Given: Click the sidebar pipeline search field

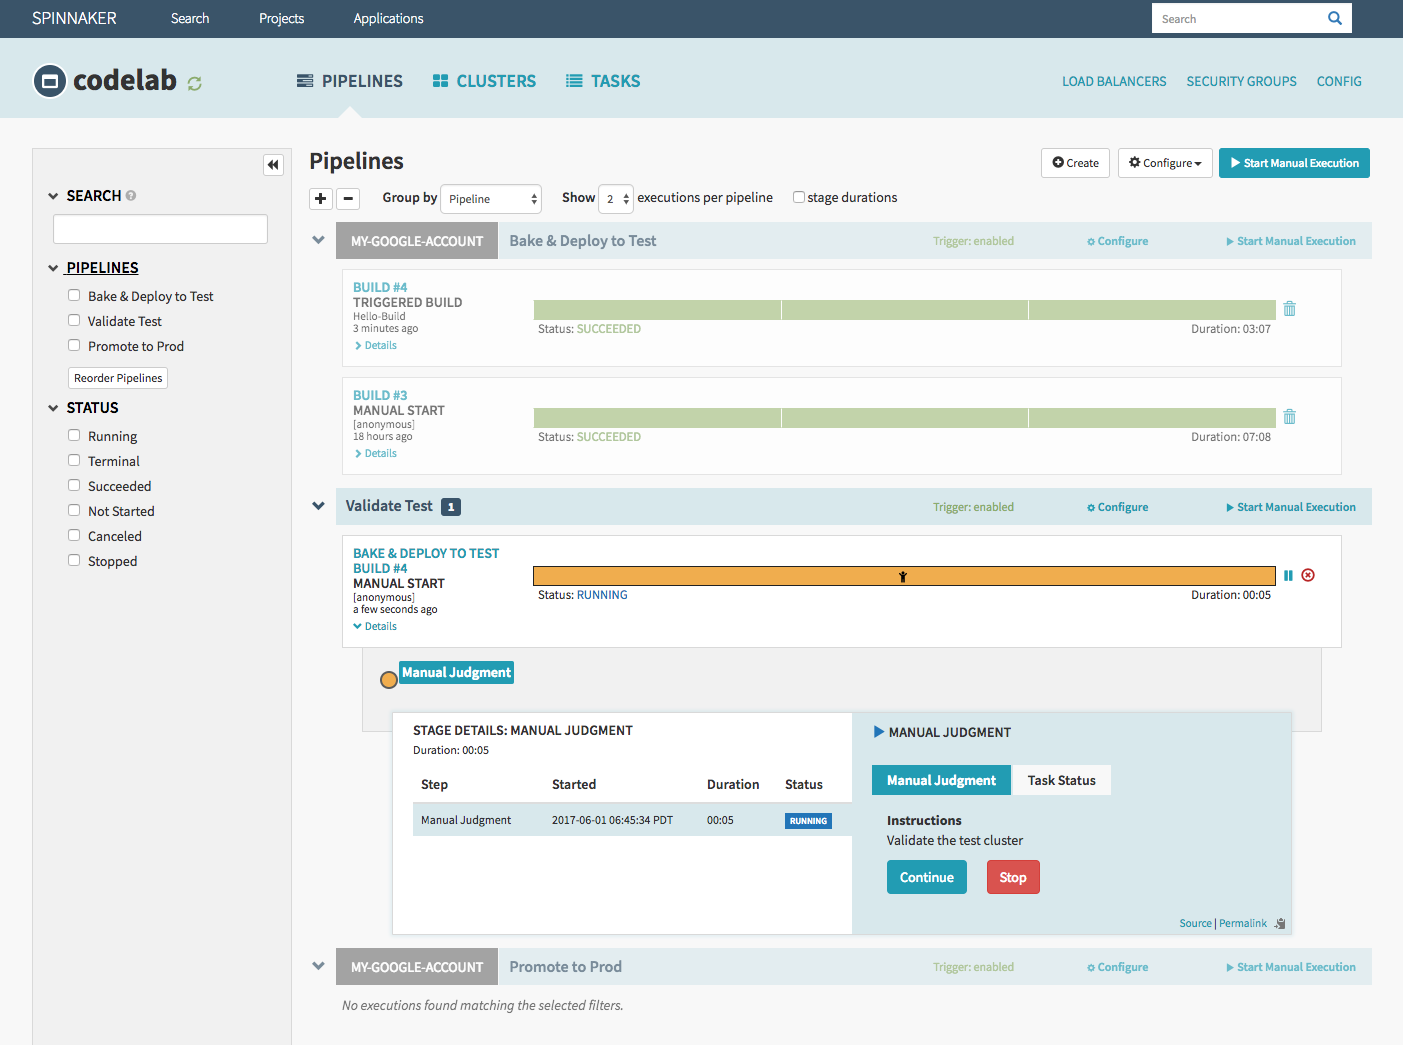Looking at the screenshot, I should (x=160, y=229).
